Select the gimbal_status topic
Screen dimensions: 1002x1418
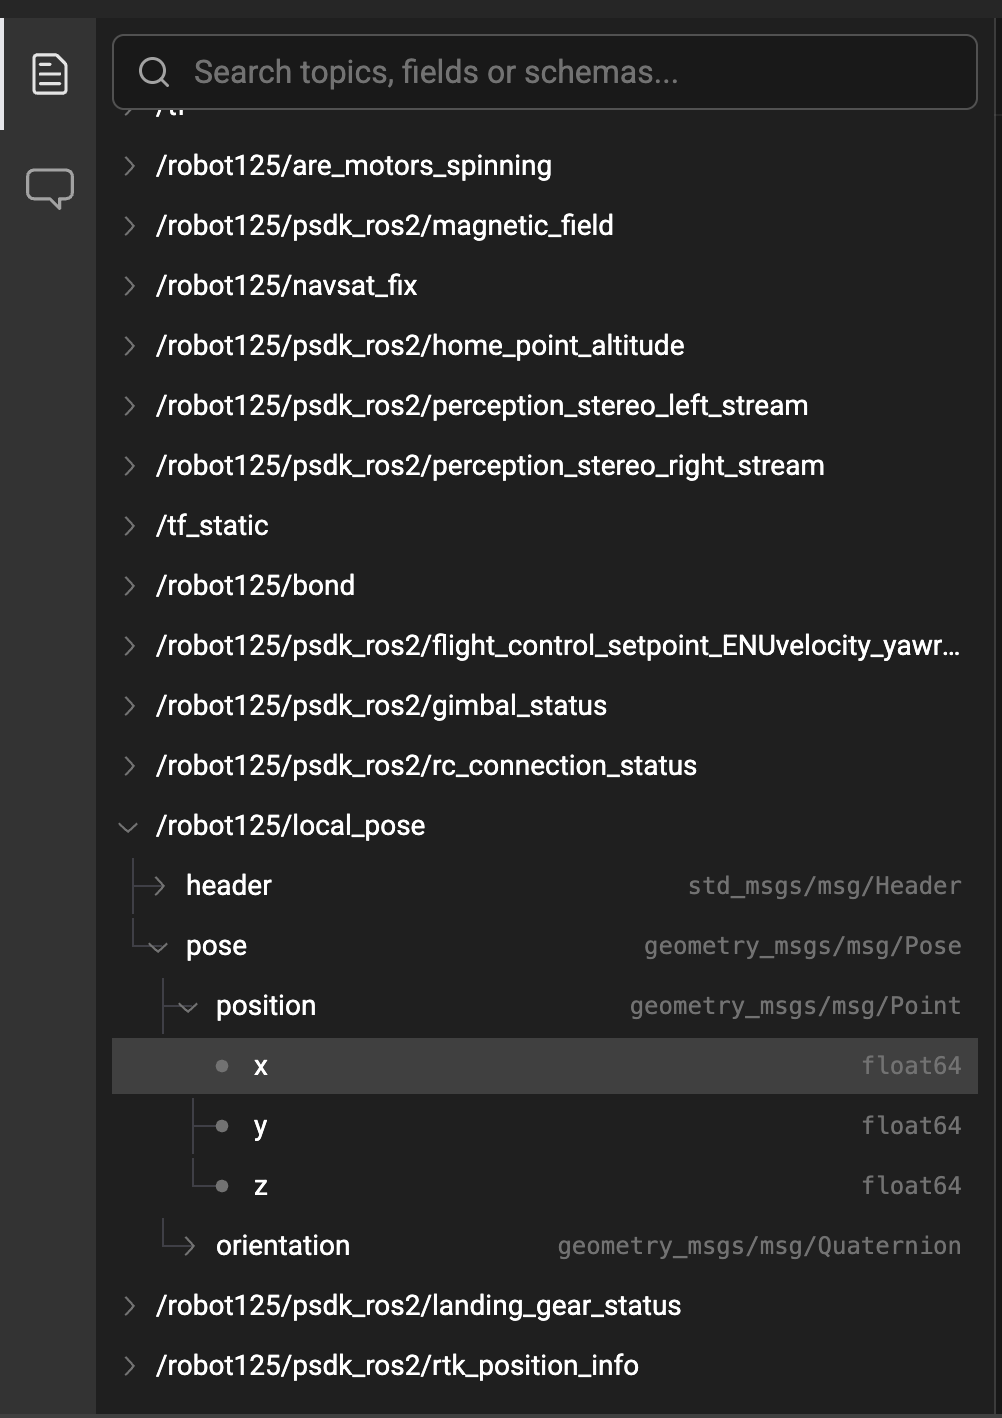382,706
